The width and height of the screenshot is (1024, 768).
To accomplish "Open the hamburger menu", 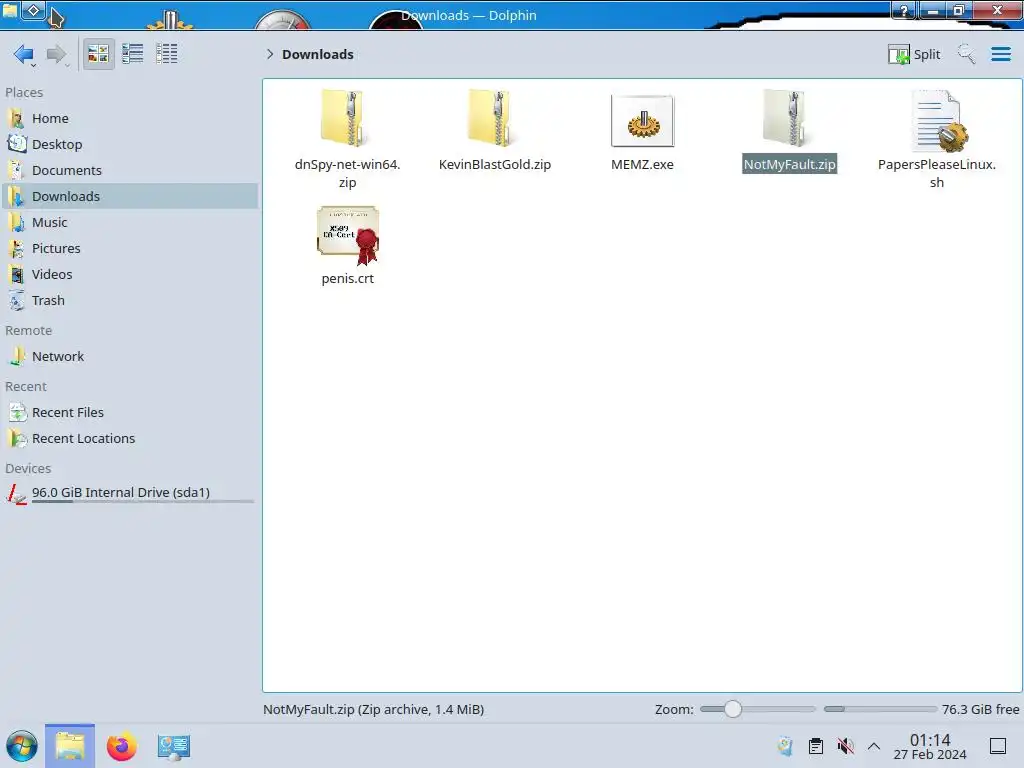I will [1000, 54].
